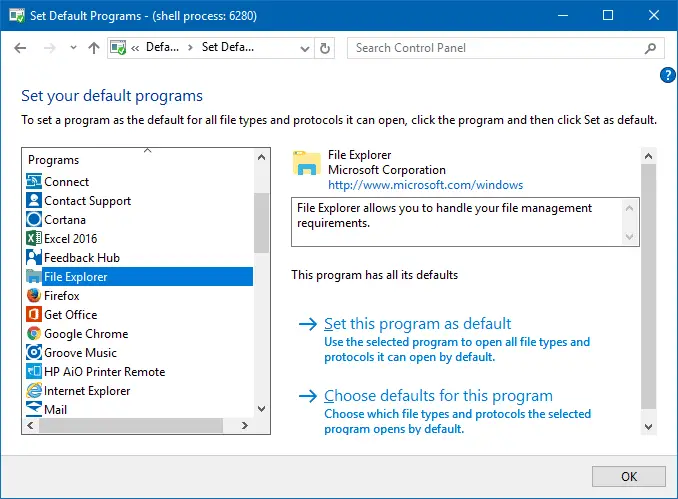Select Contact Support in the list
Image resolution: width=678 pixels, height=499 pixels.
click(x=87, y=201)
